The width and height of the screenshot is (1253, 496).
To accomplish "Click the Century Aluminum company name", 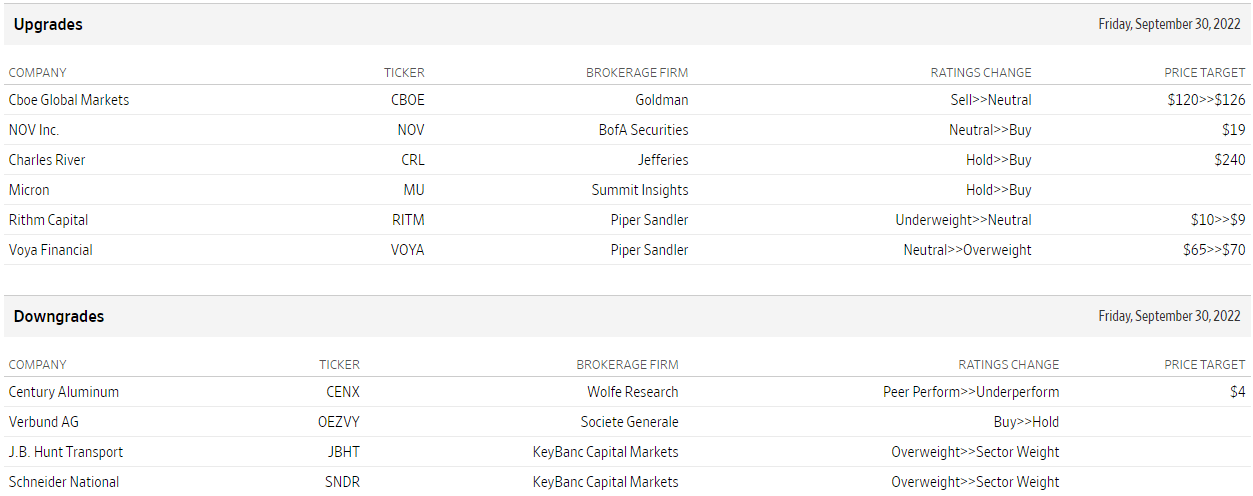I will tap(64, 392).
